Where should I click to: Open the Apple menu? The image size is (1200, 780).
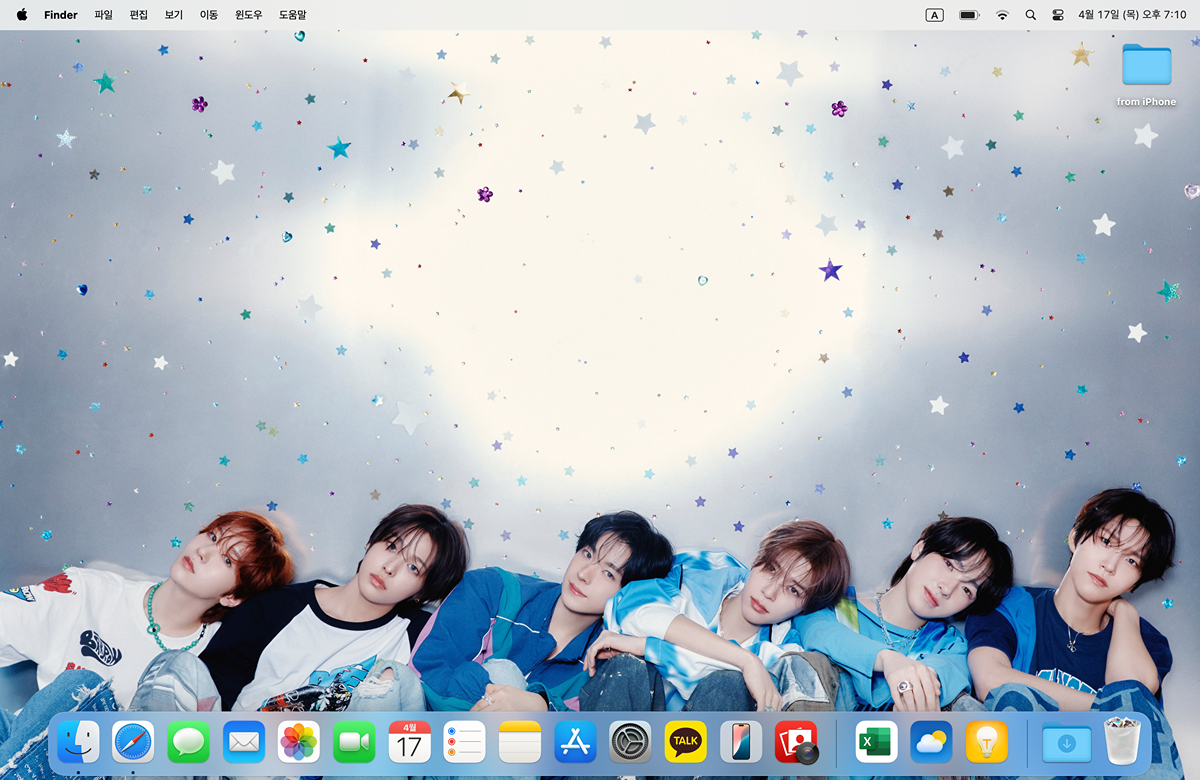coord(22,15)
